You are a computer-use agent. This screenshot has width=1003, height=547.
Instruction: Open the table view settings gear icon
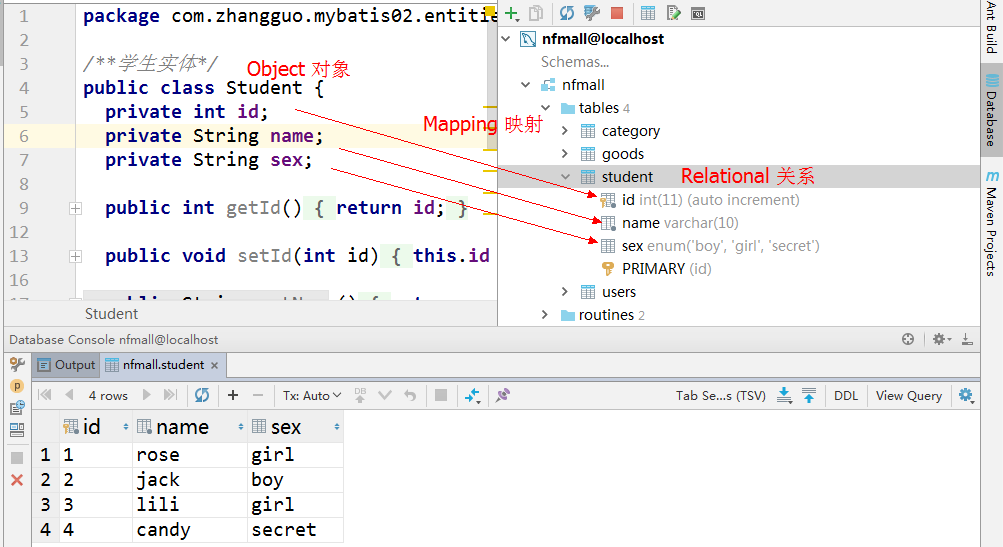966,395
